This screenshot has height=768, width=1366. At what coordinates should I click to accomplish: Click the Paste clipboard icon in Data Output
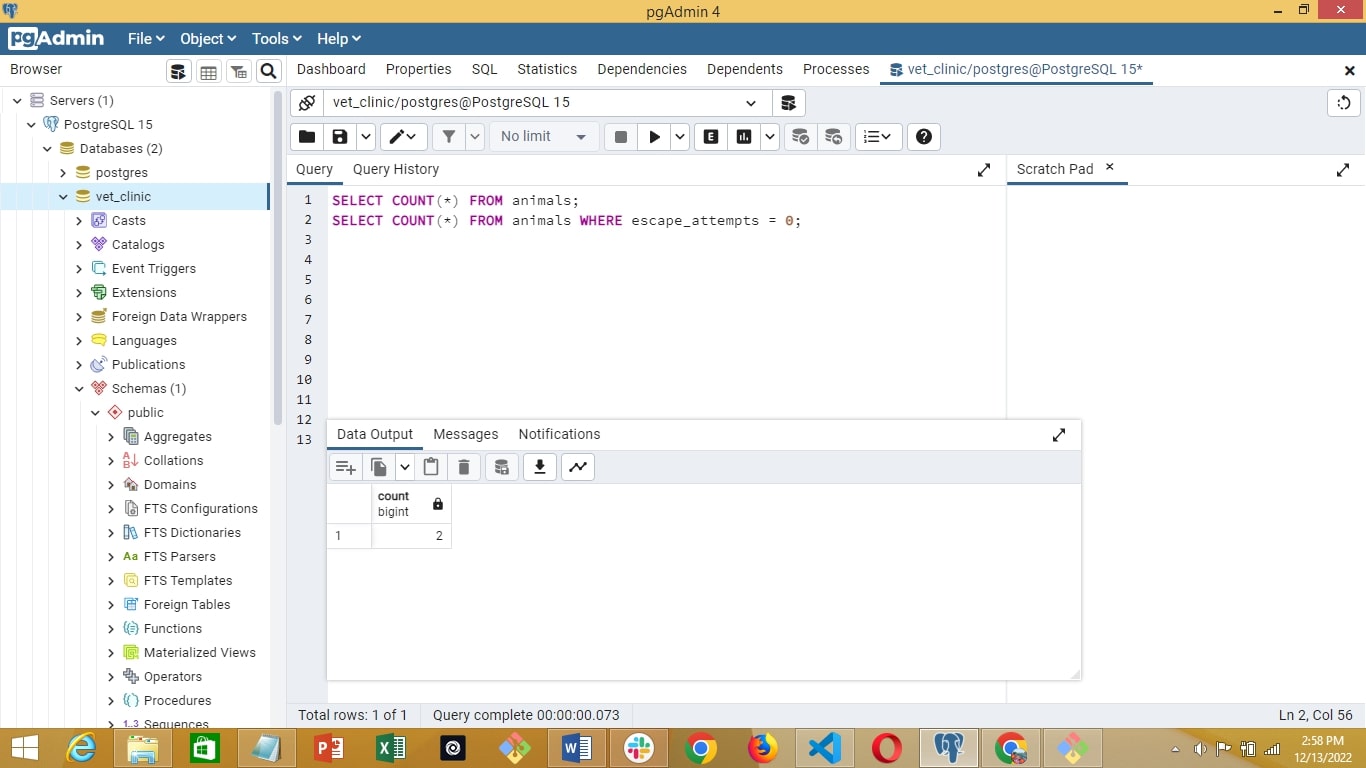pyautogui.click(x=431, y=467)
